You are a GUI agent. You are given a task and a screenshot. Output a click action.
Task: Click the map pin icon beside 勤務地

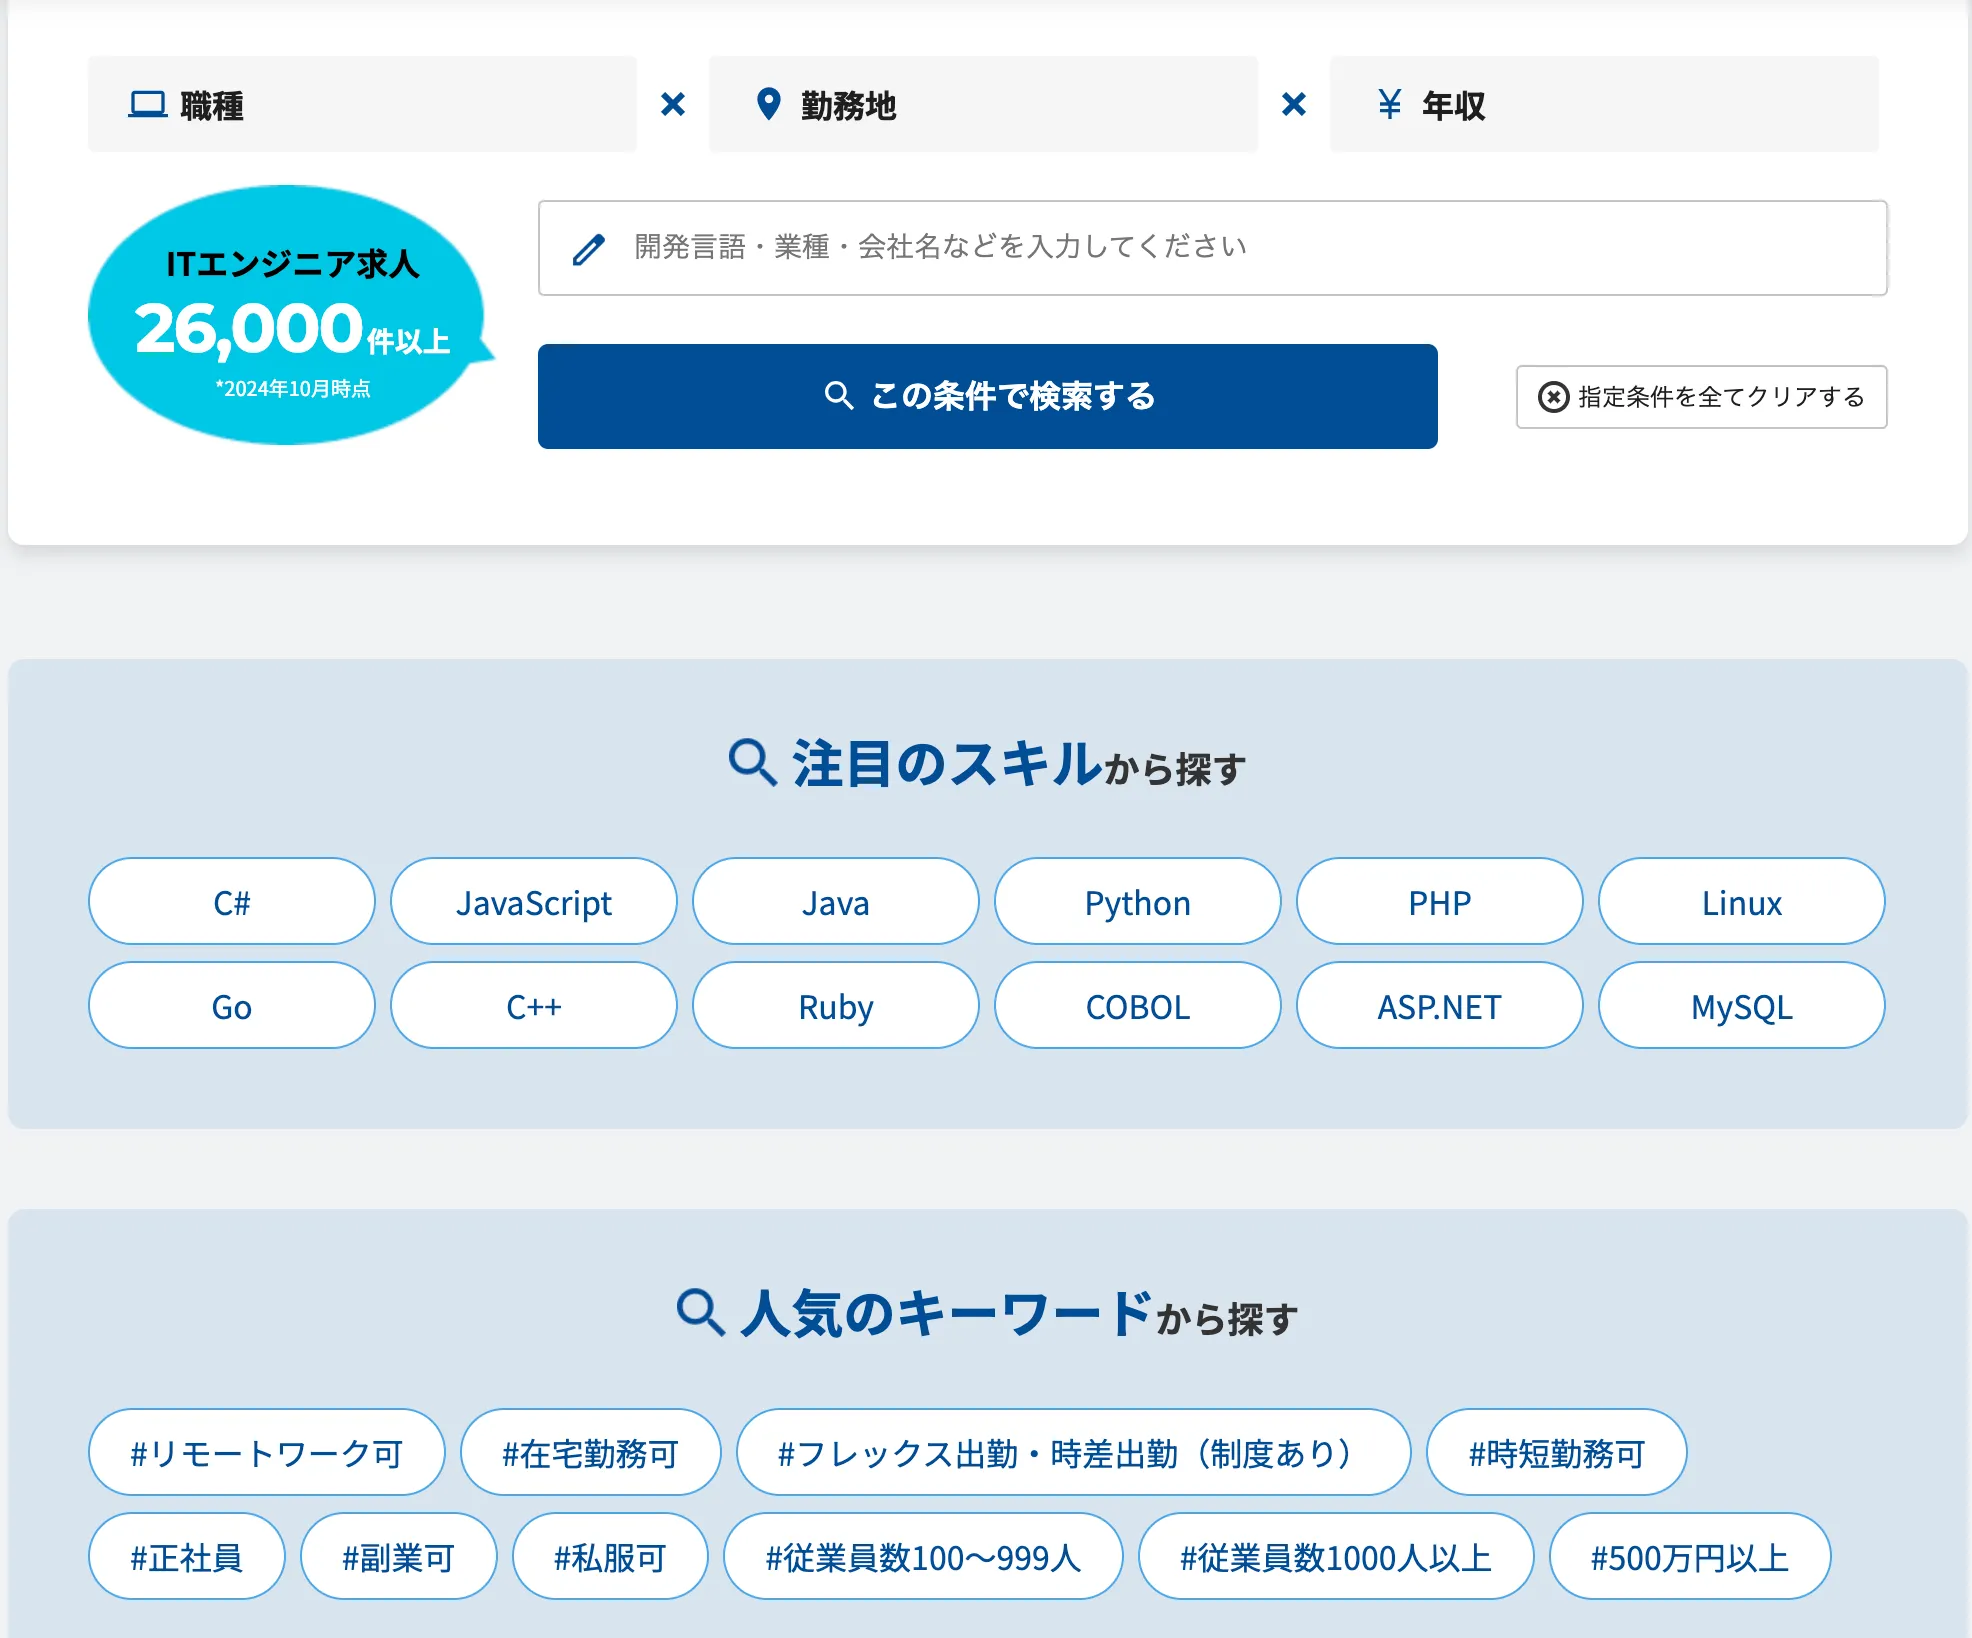click(768, 104)
